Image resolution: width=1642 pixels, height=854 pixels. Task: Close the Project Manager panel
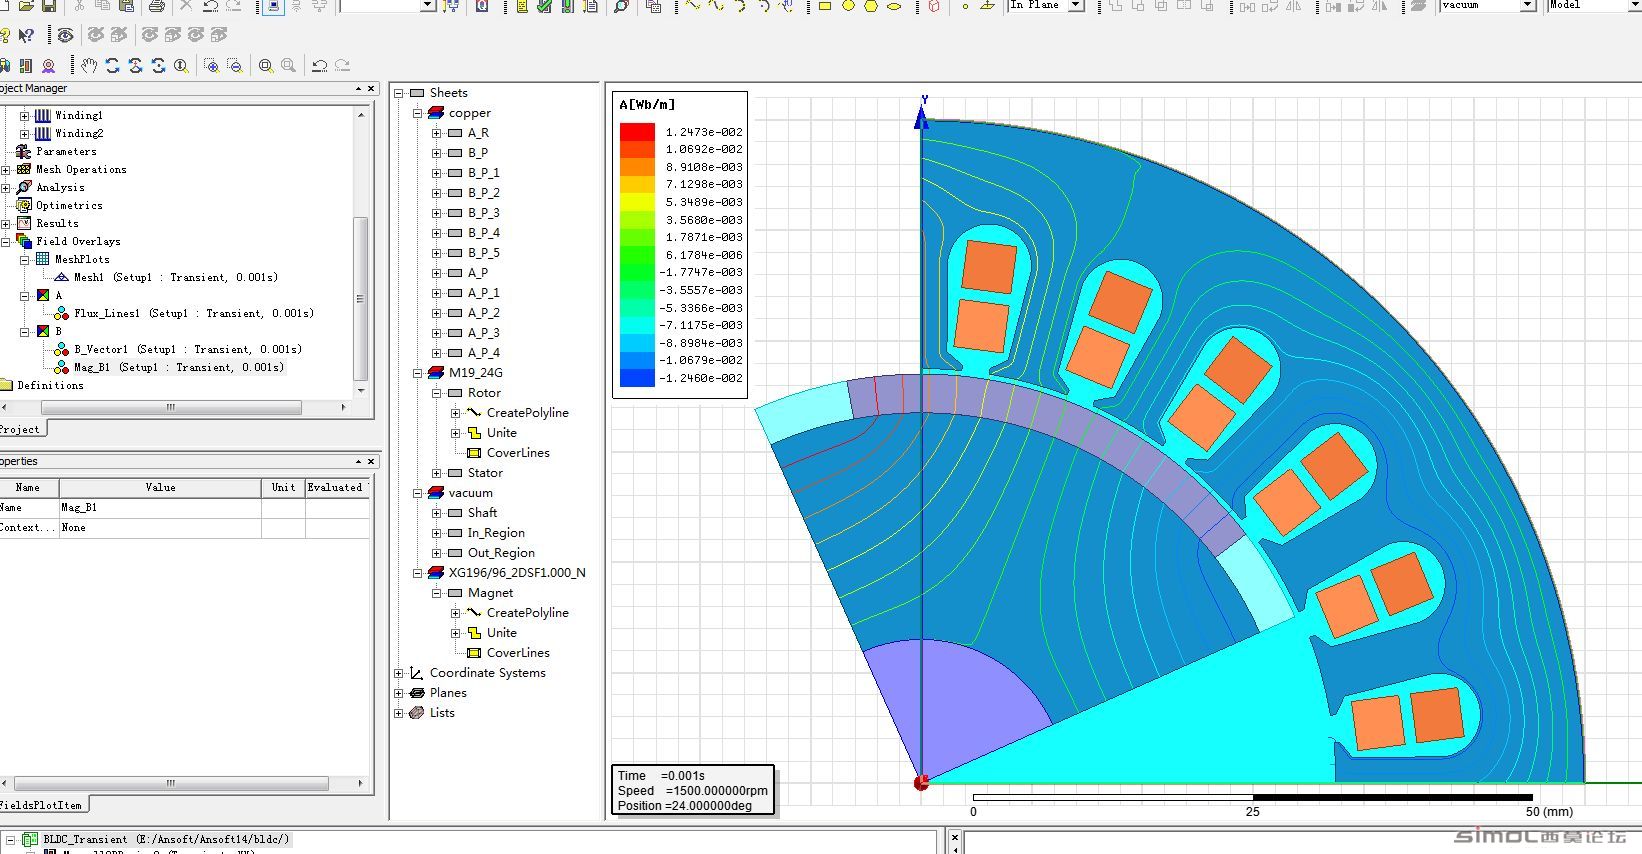click(x=371, y=89)
